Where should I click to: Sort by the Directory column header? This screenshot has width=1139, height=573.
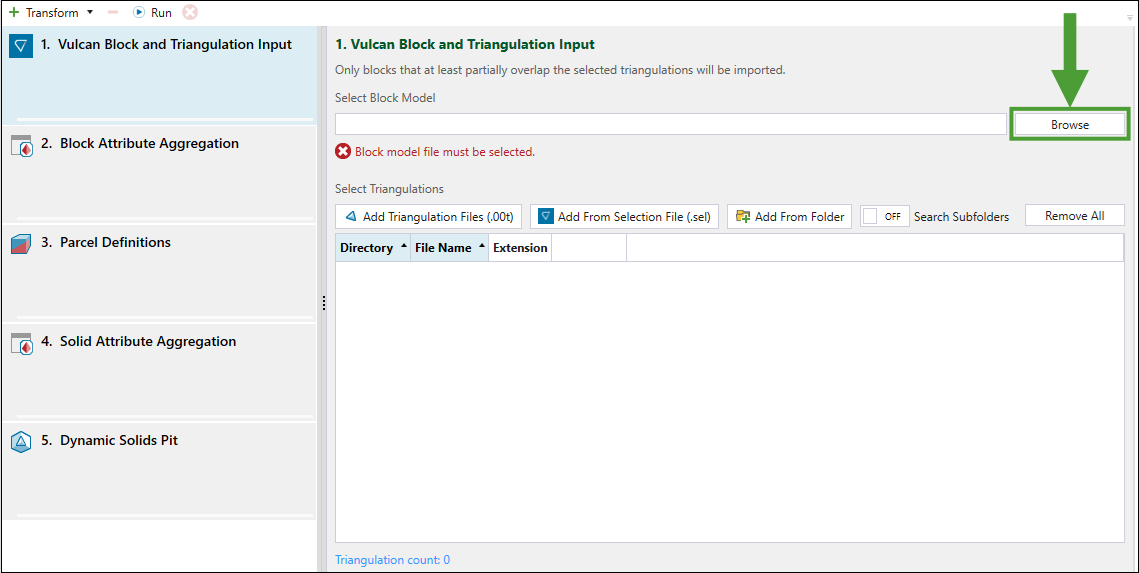[373, 248]
